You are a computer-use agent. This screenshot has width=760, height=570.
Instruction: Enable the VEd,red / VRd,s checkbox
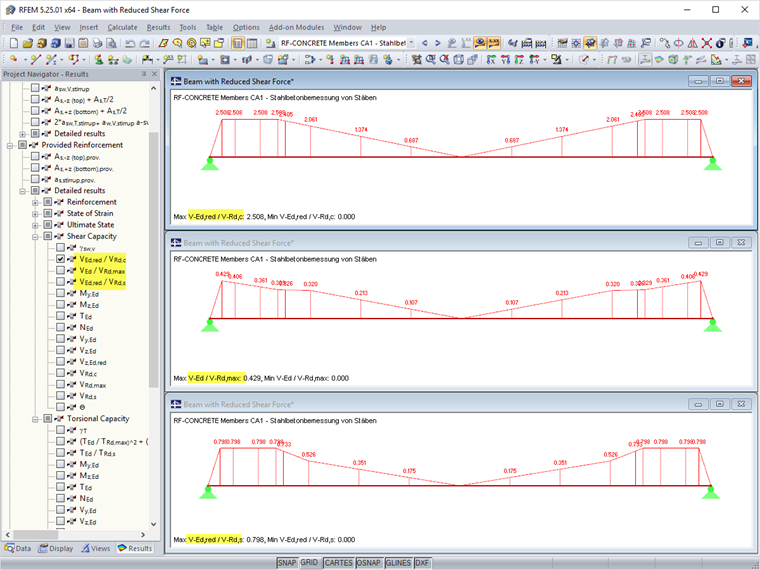click(x=61, y=282)
